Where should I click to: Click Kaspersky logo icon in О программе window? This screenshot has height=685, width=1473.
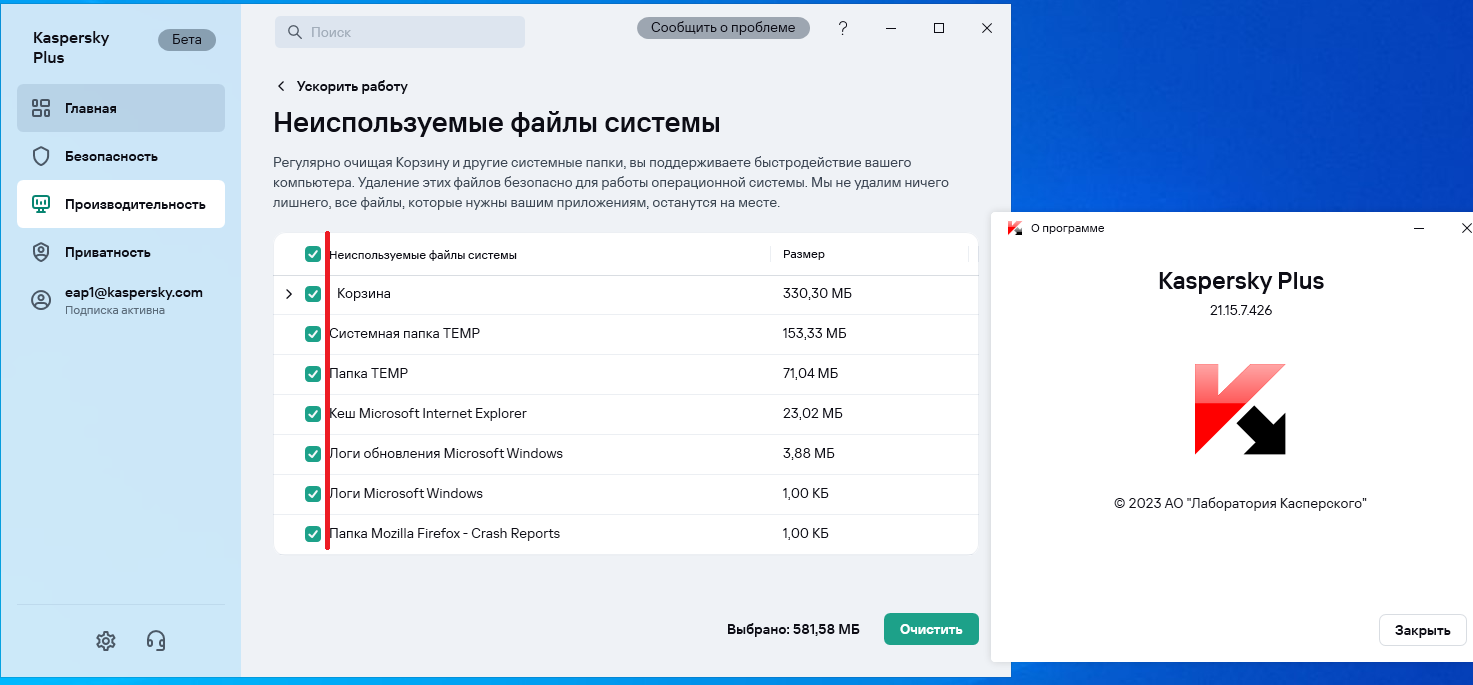(x=1014, y=228)
